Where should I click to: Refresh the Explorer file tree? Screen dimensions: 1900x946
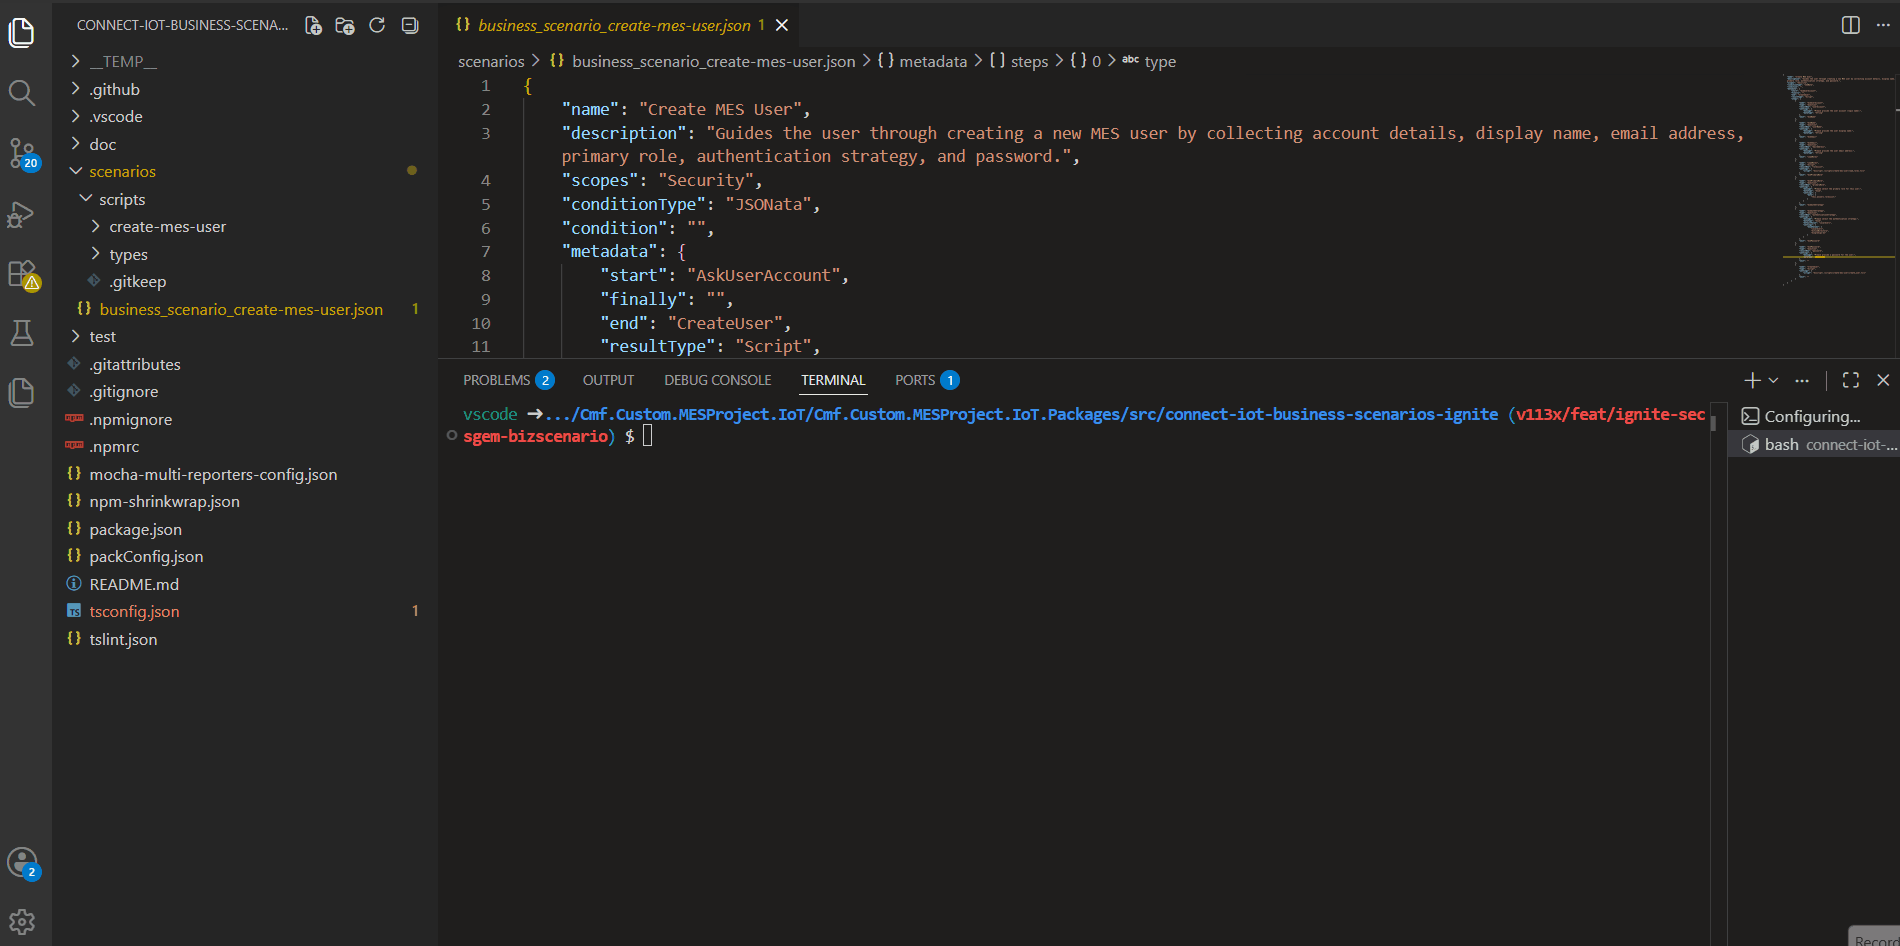click(x=377, y=25)
